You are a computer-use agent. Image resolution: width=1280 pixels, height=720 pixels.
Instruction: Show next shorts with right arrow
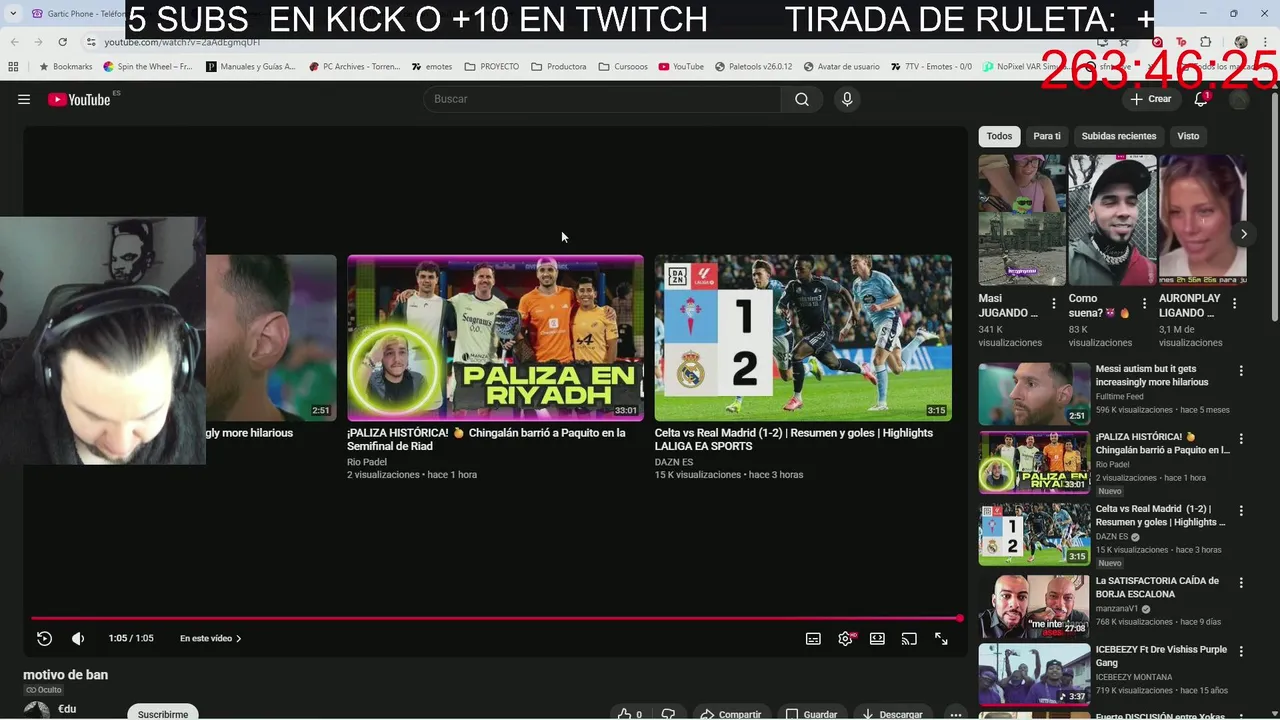point(1243,234)
